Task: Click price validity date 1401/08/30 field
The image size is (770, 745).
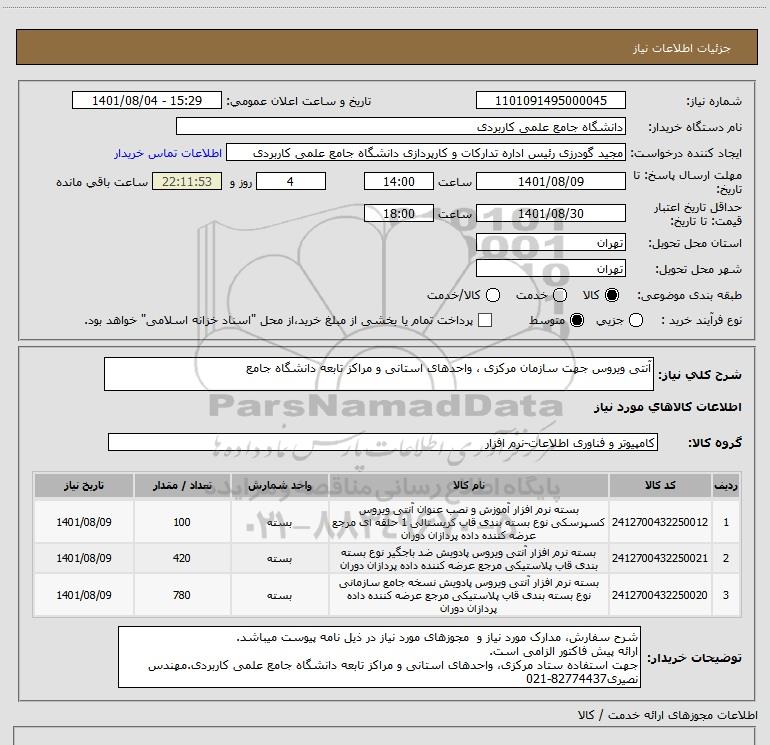Action: coord(550,213)
